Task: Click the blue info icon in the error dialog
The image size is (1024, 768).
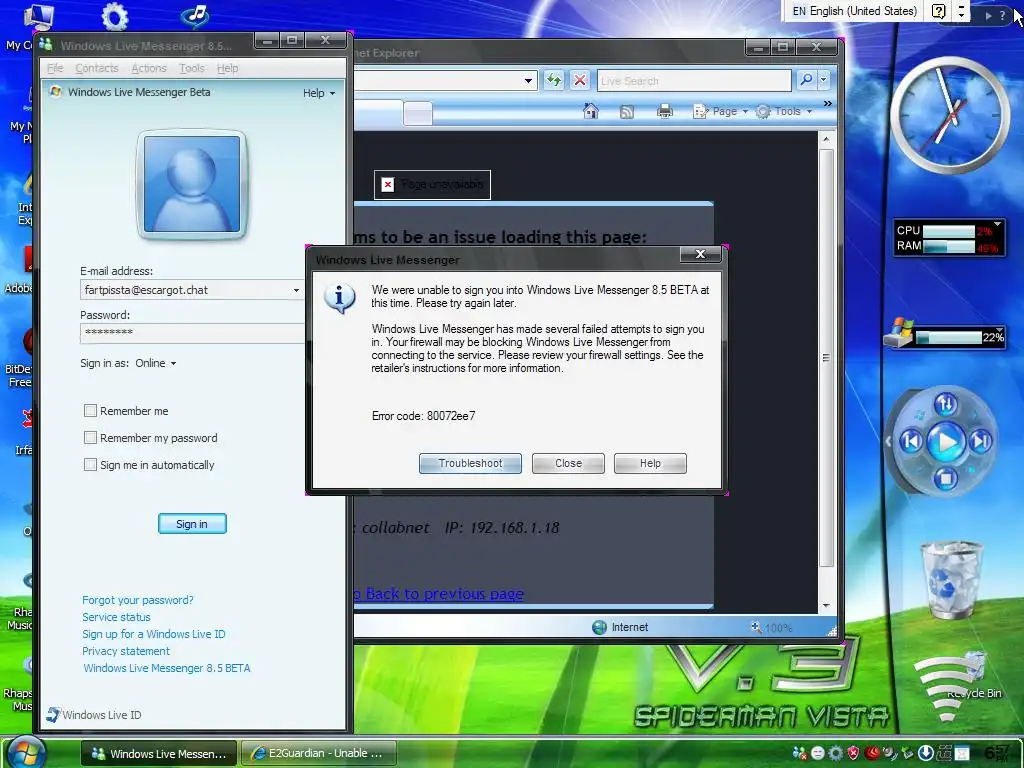Action: 340,298
